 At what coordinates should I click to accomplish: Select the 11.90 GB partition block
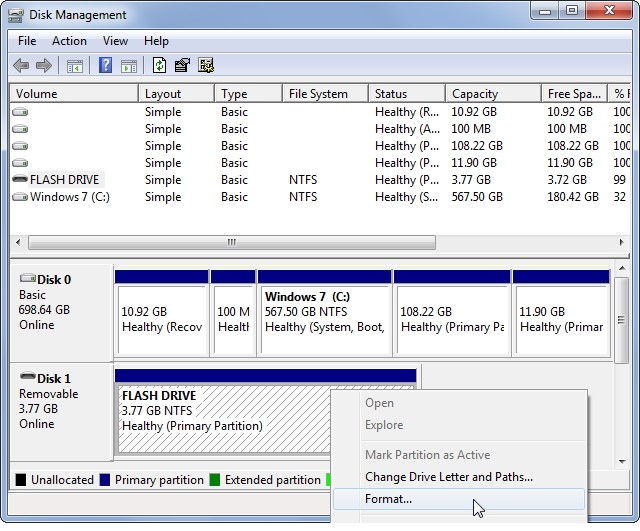tap(561, 313)
